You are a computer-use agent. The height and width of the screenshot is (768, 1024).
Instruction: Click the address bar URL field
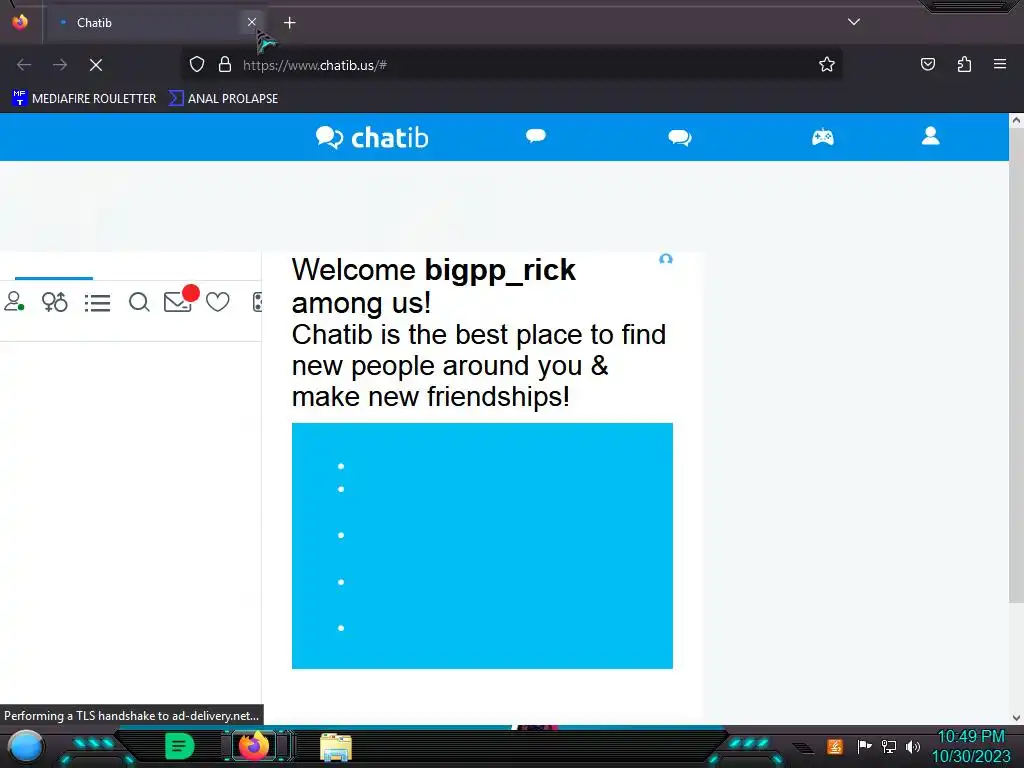509,65
